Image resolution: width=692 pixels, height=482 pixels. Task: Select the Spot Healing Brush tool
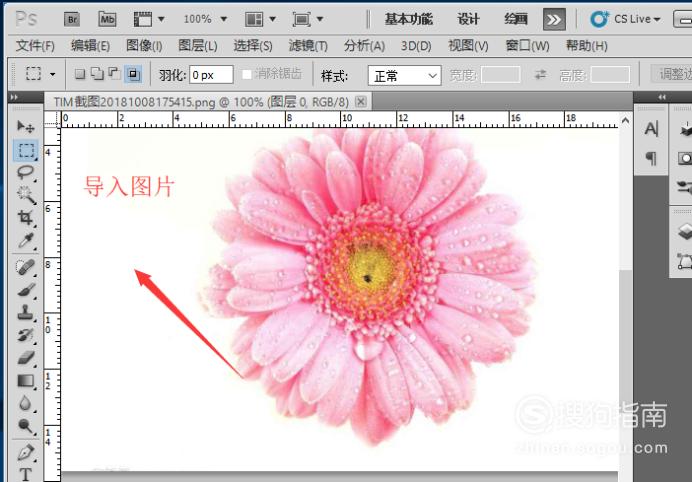click(x=26, y=267)
